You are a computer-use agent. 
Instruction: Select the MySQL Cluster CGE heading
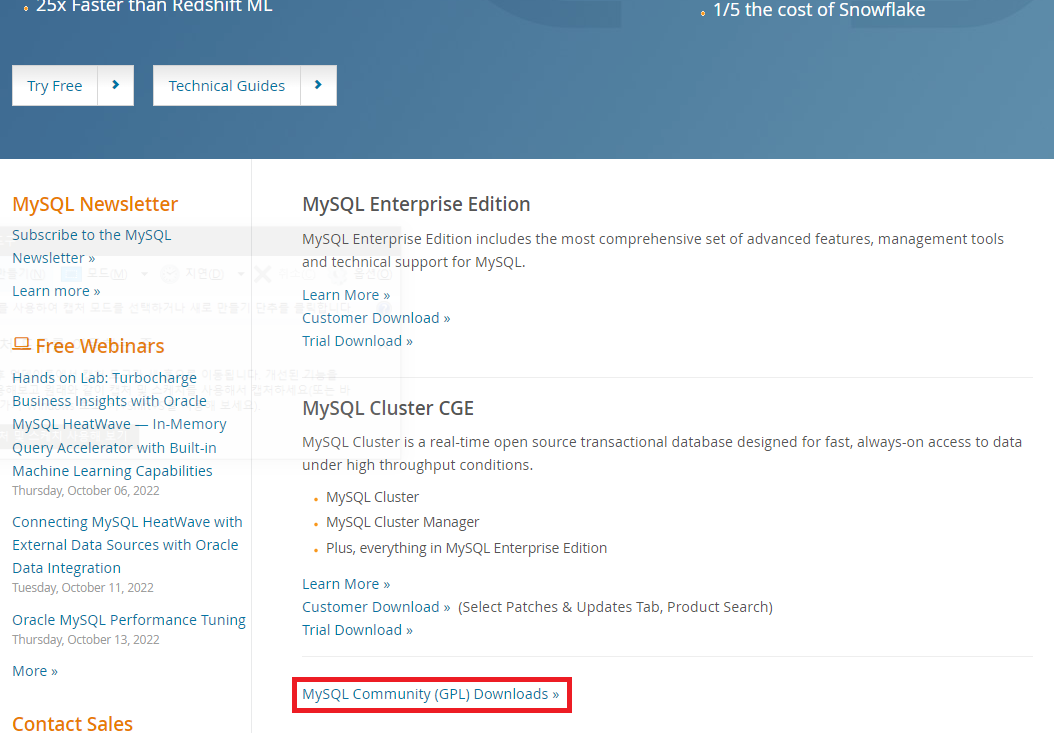pyautogui.click(x=388, y=408)
